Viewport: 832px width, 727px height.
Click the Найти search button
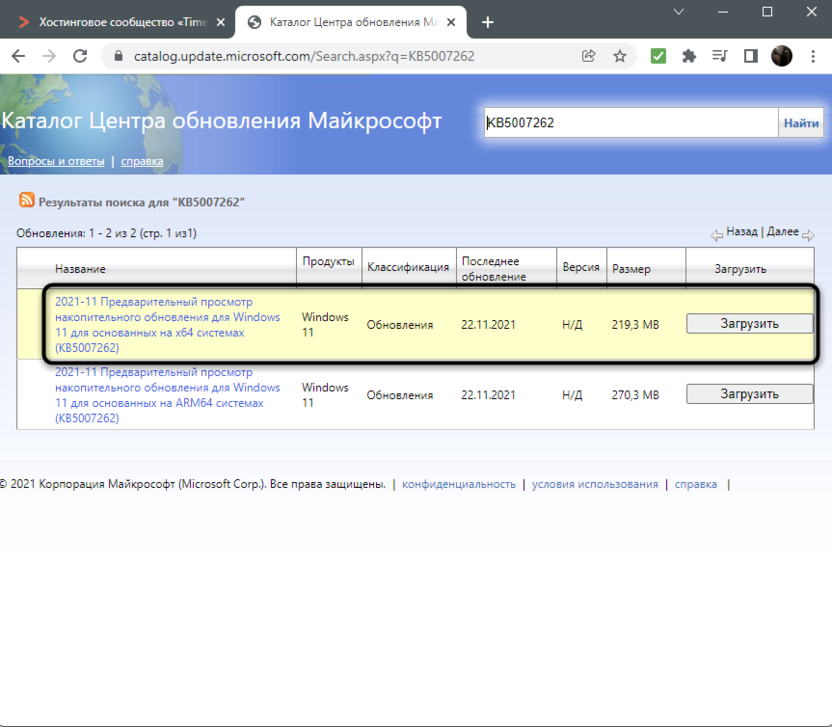click(800, 121)
